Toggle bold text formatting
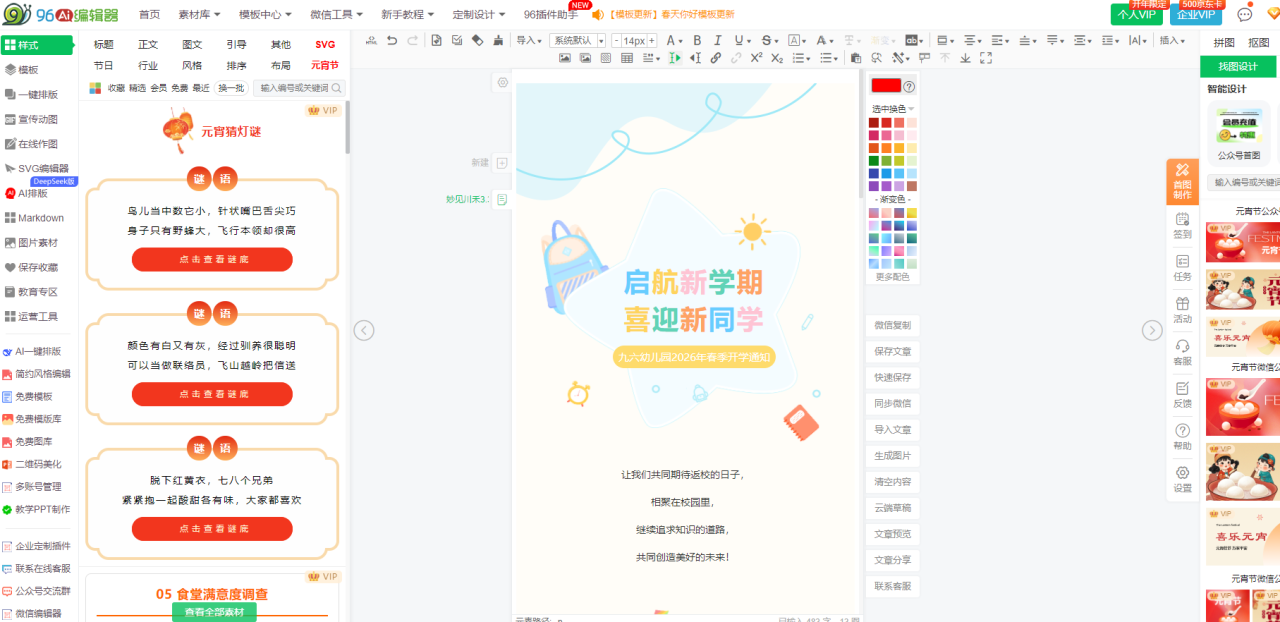 [x=697, y=40]
